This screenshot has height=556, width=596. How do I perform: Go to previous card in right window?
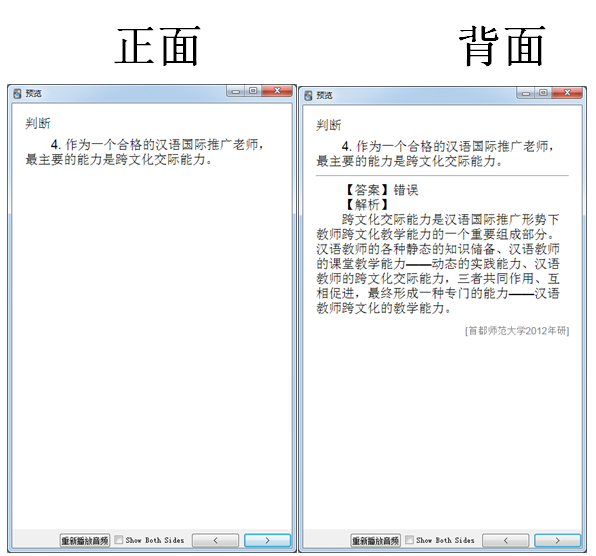point(506,540)
